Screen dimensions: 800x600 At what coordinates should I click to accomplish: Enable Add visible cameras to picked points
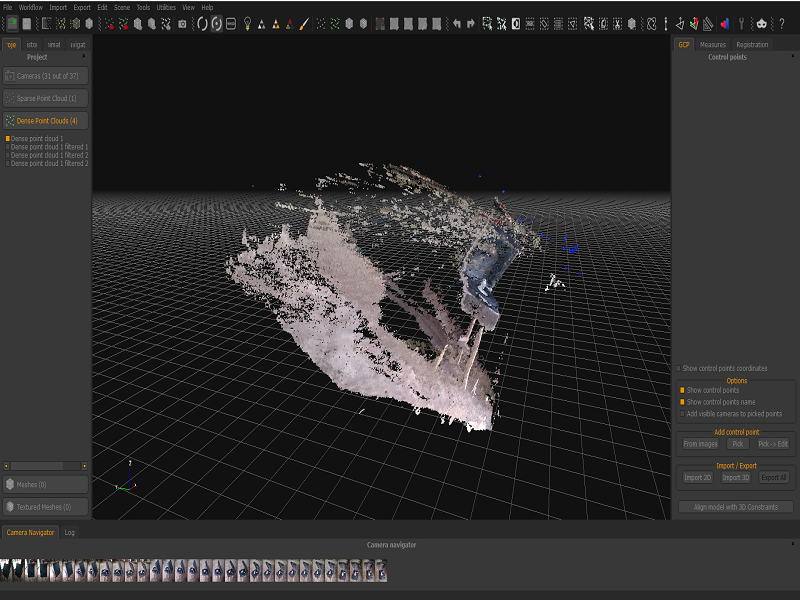[x=682, y=414]
